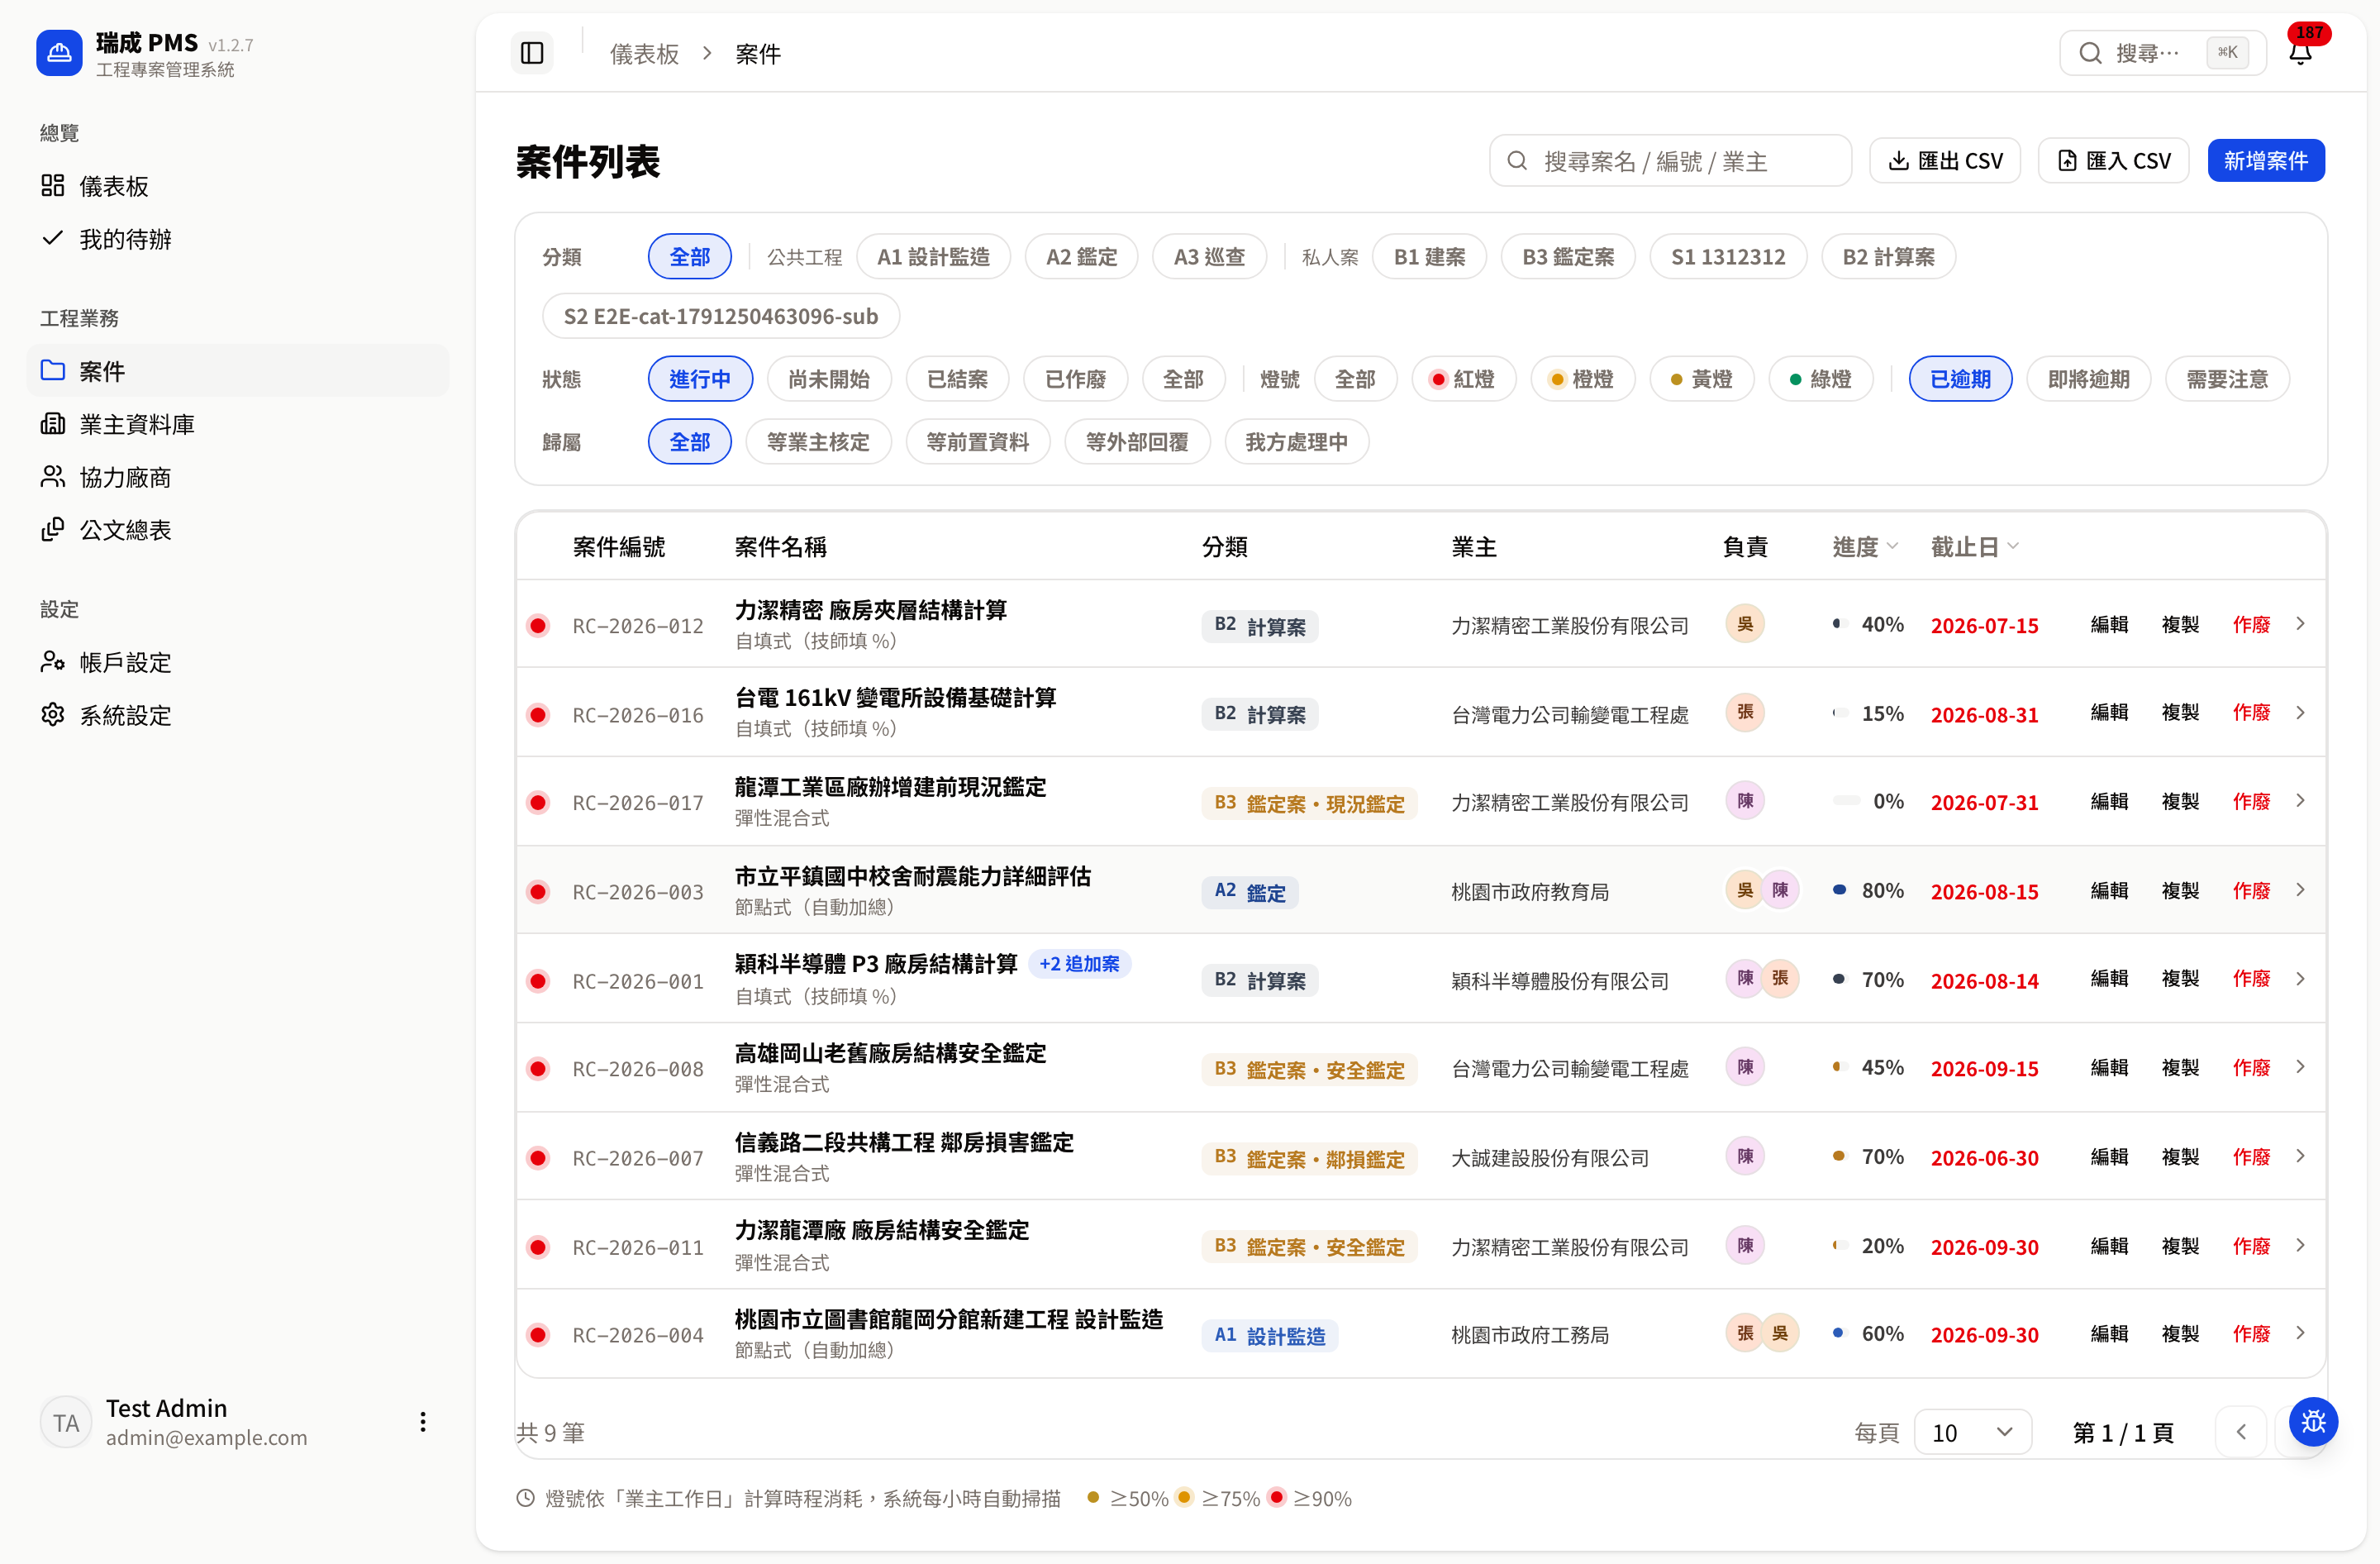Click the 匯入 CSV button

[x=2113, y=161]
